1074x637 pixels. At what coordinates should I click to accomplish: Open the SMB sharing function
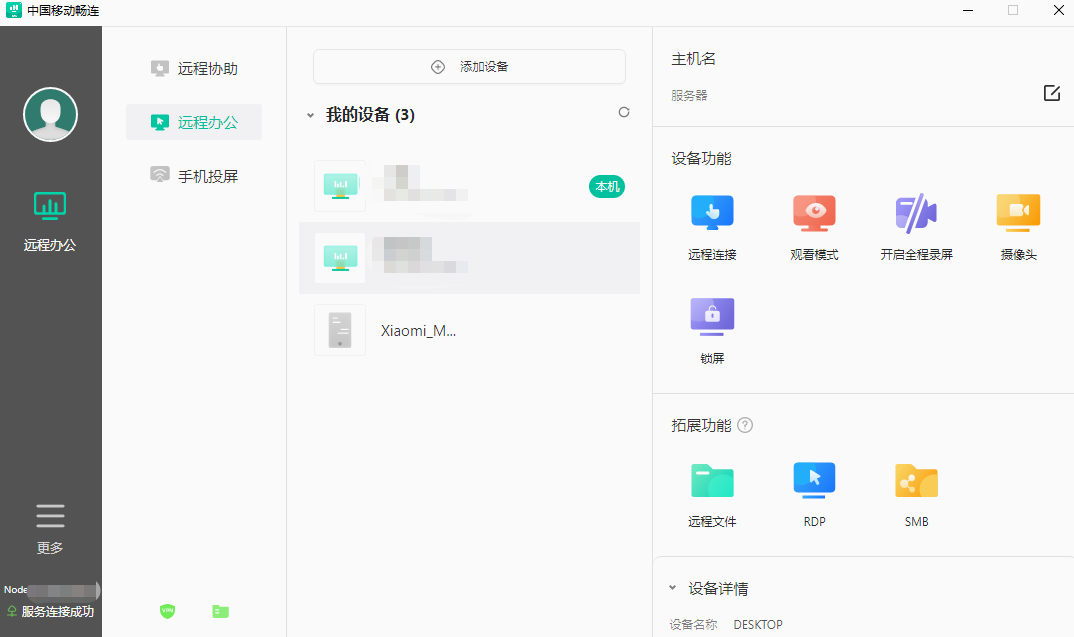tap(916, 482)
